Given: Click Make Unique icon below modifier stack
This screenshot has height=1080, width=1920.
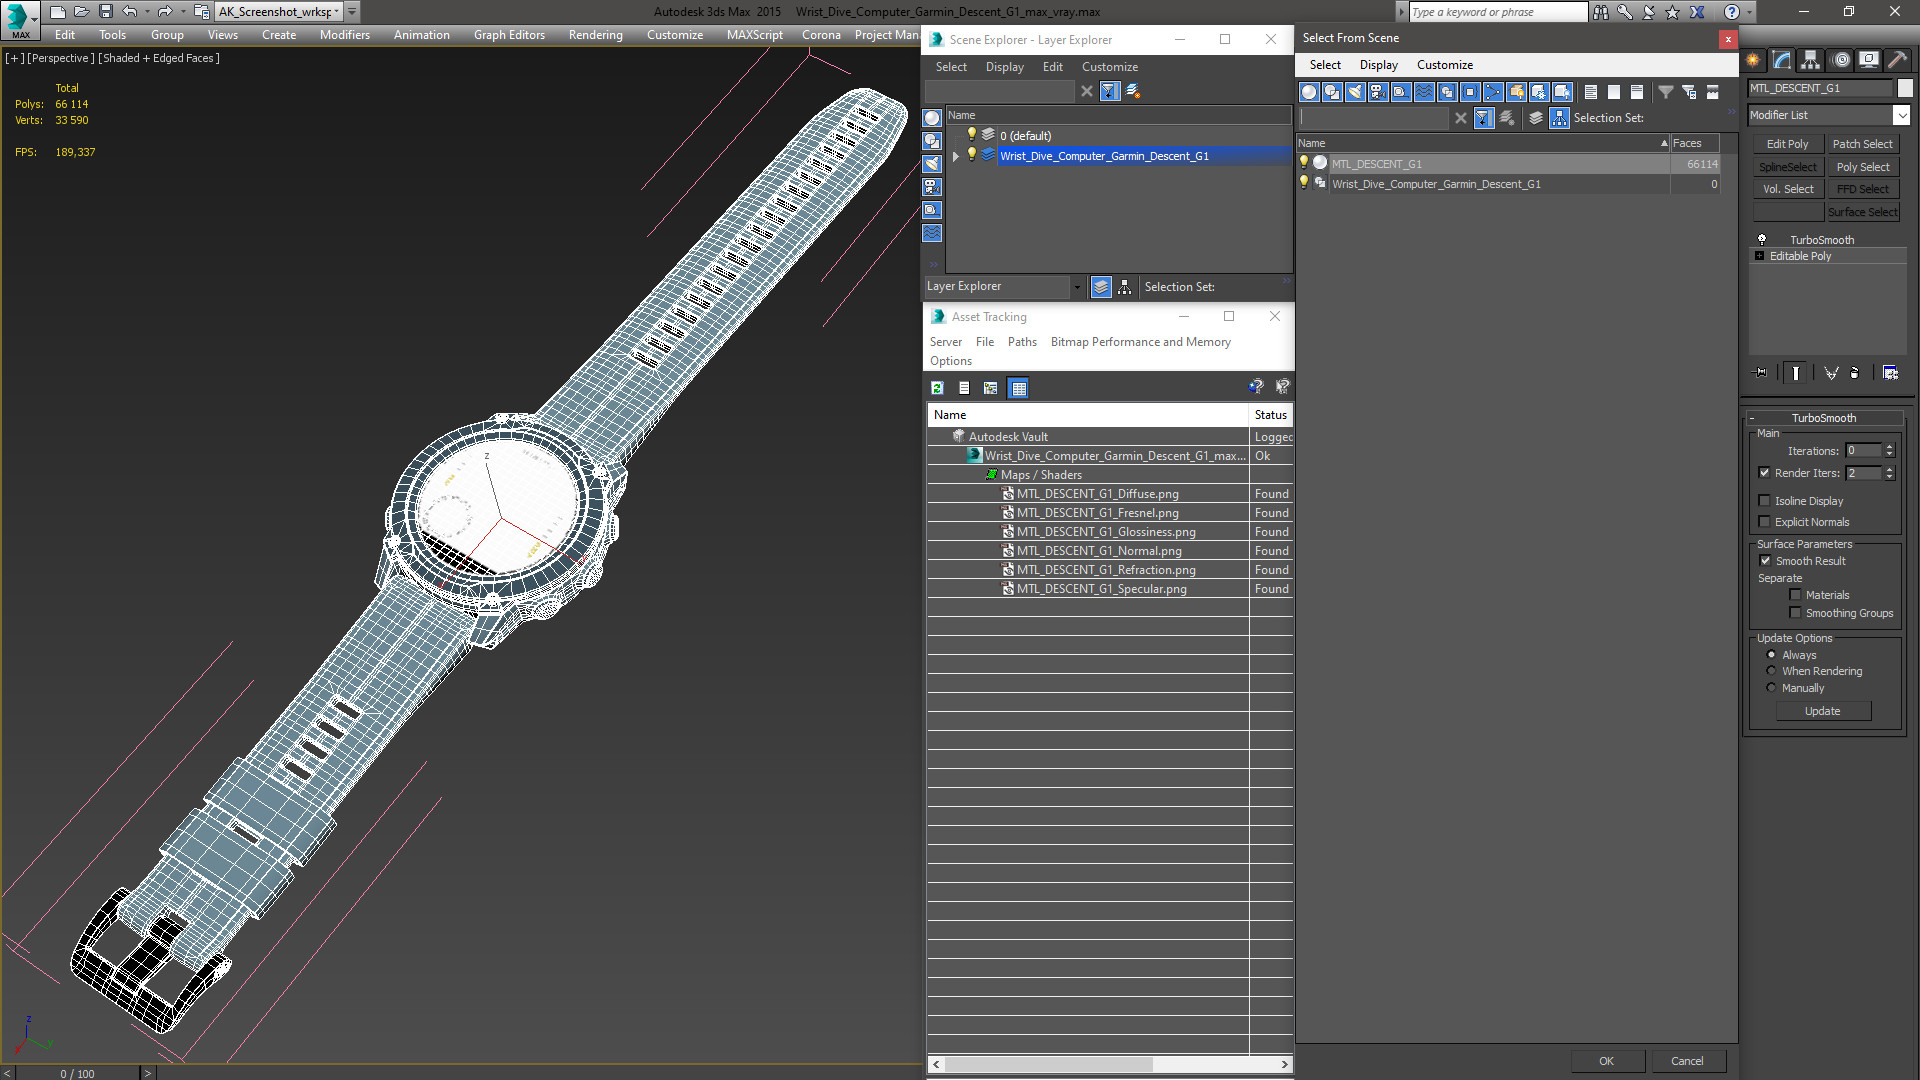Looking at the screenshot, I should 1831,373.
